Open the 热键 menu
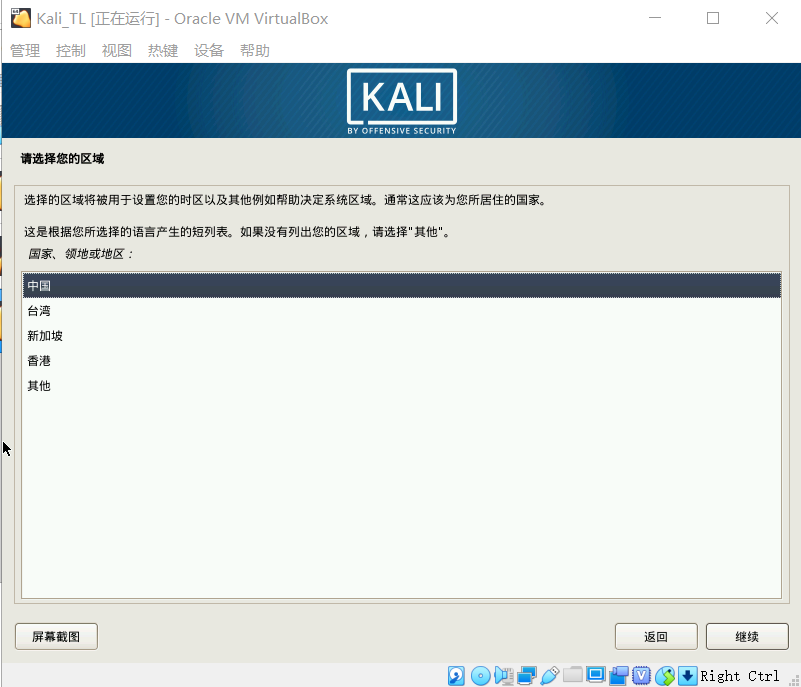The height and width of the screenshot is (687, 801). pyautogui.click(x=162, y=51)
